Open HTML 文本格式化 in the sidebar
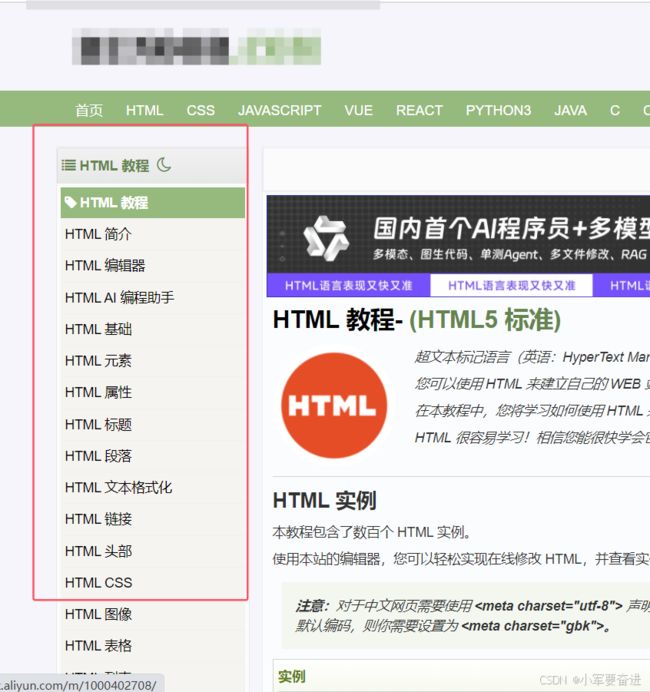Image resolution: width=650 pixels, height=692 pixels. pos(153,488)
